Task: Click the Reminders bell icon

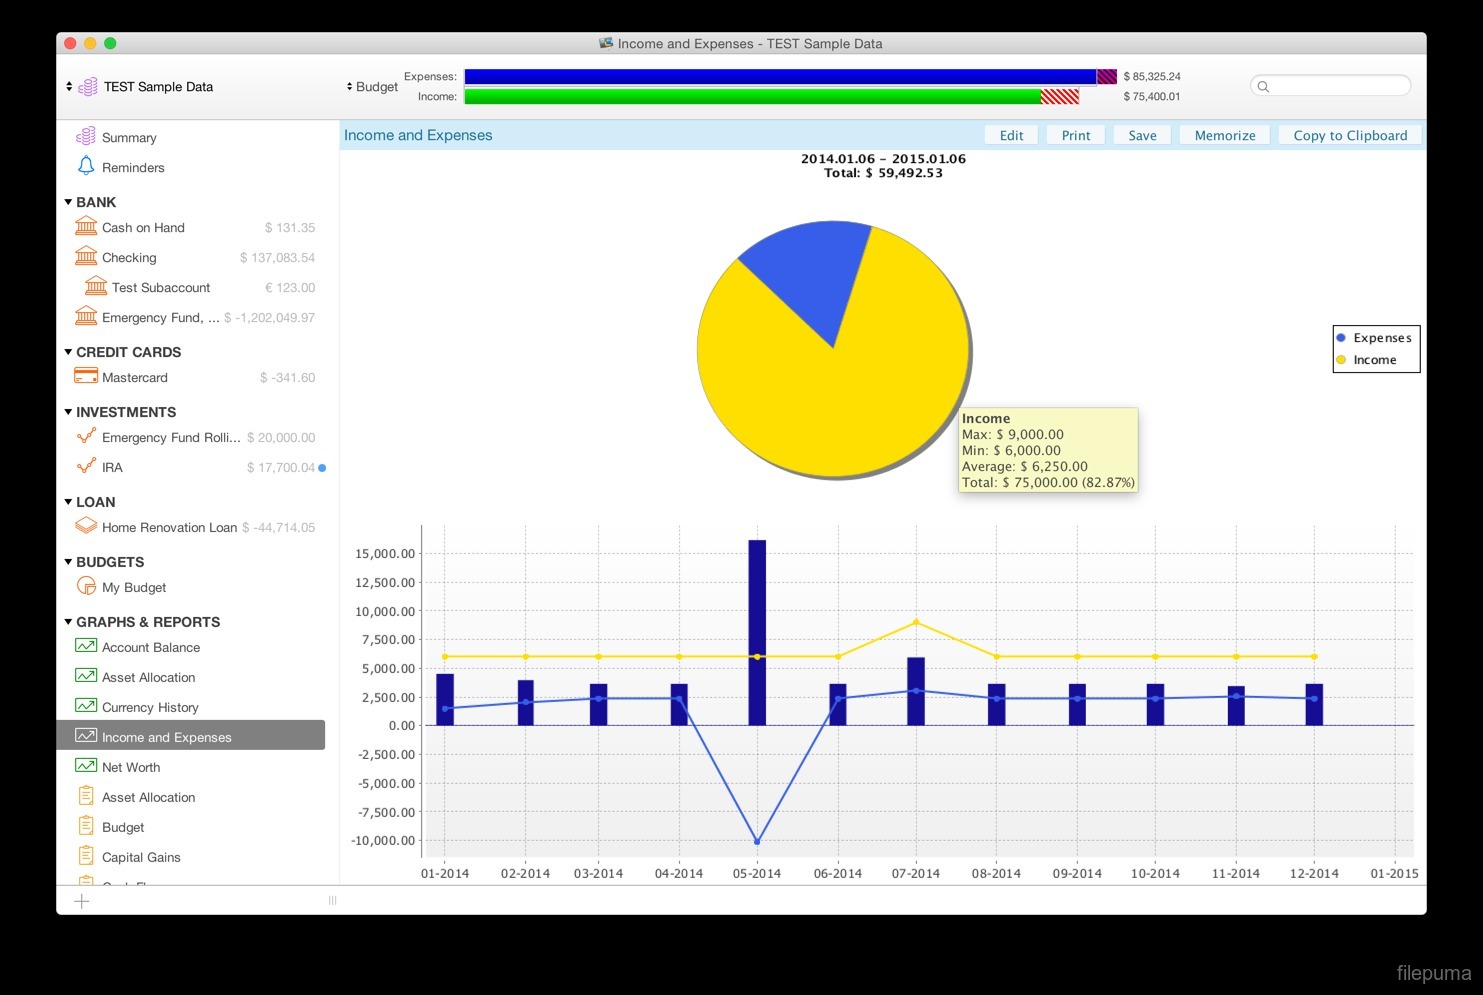Action: pos(86,166)
